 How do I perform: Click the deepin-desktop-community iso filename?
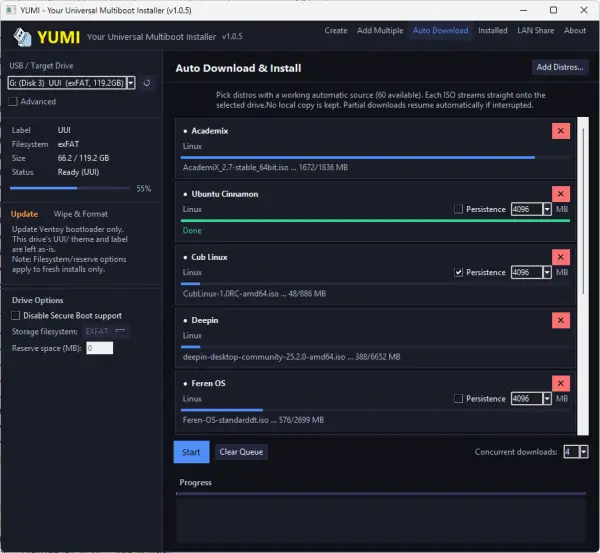pos(264,357)
